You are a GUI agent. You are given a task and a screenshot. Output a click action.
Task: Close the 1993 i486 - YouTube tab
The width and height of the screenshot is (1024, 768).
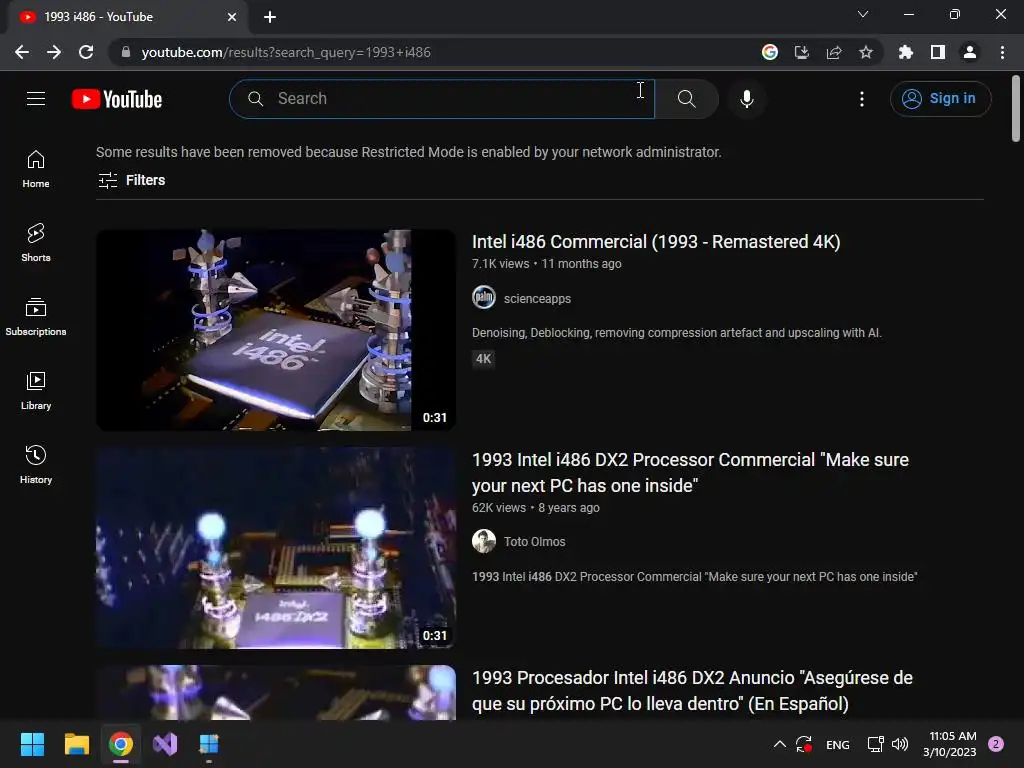pyautogui.click(x=232, y=17)
